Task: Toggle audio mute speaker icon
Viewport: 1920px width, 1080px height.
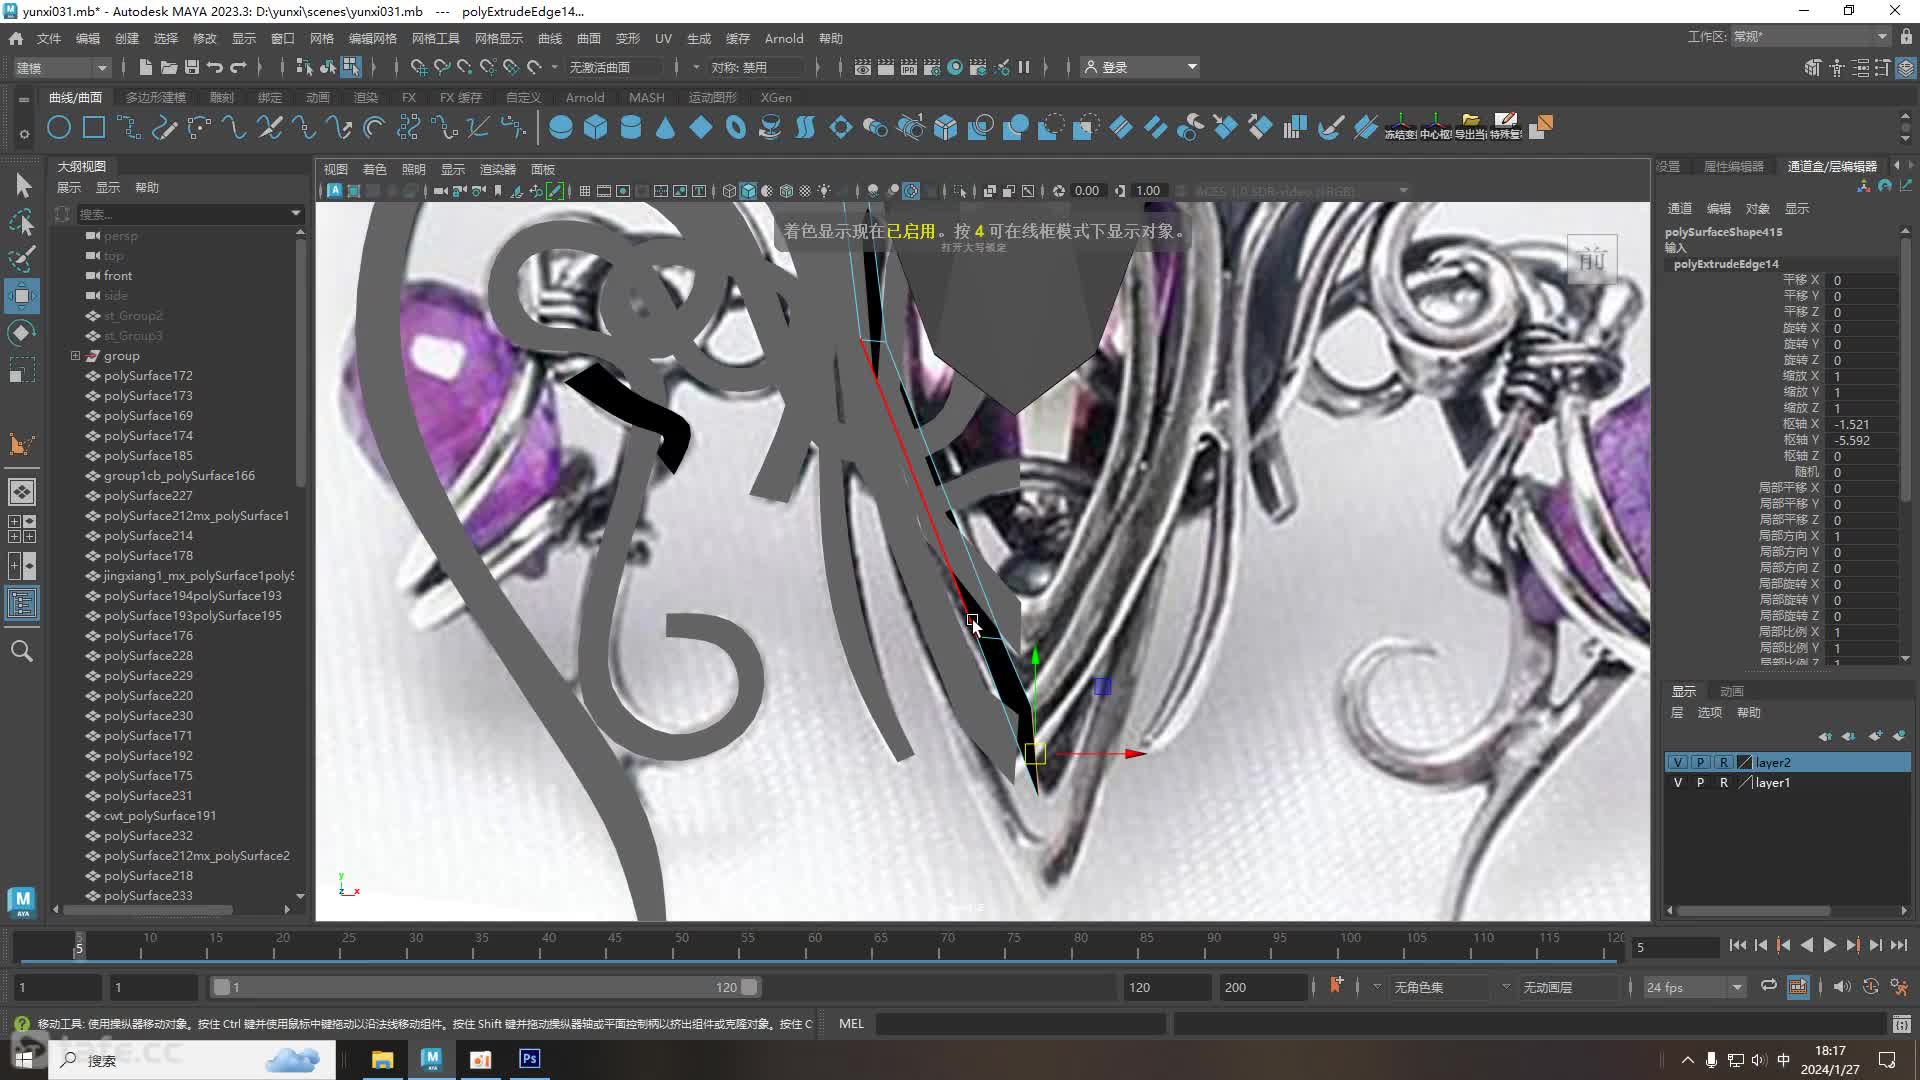Action: (x=1842, y=986)
